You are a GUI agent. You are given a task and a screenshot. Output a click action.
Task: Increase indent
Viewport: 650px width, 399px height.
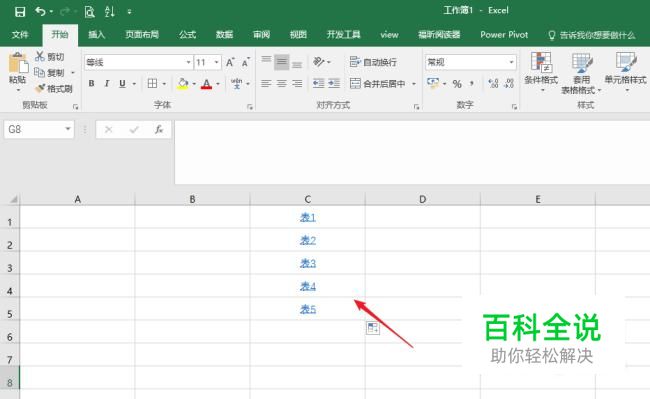(334, 84)
